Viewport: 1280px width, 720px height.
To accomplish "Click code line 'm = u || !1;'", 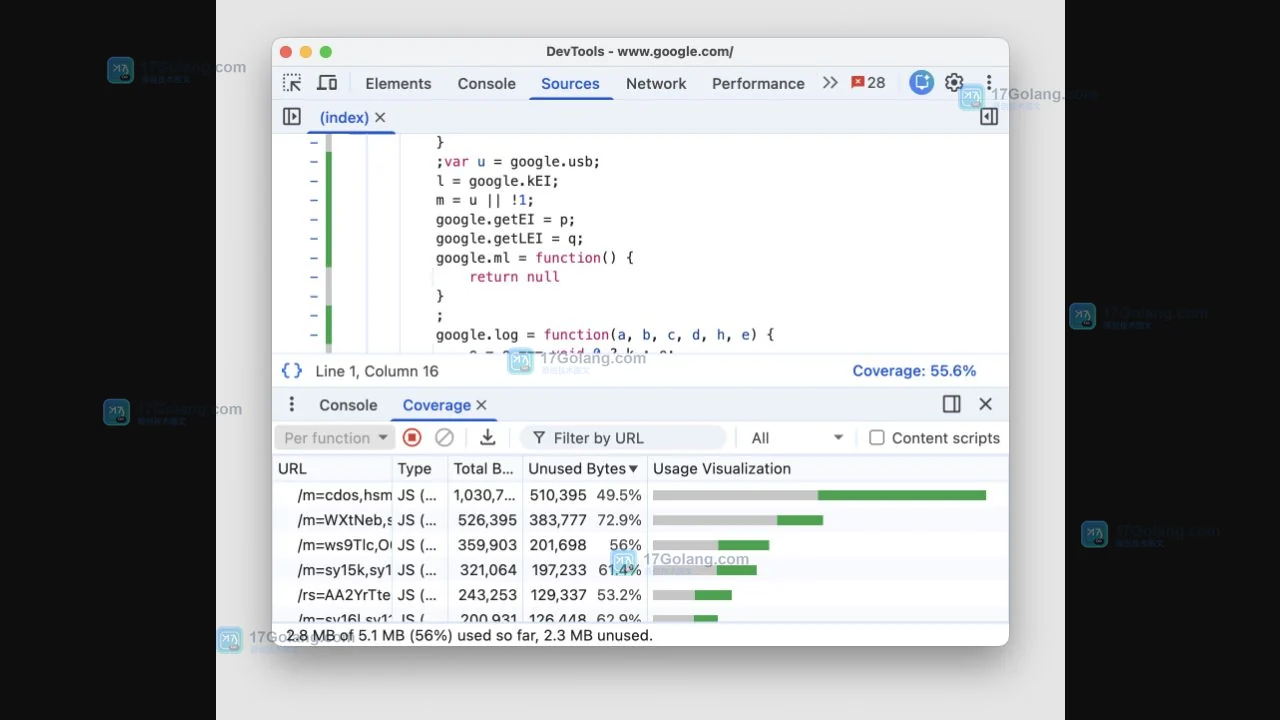I will (485, 200).
